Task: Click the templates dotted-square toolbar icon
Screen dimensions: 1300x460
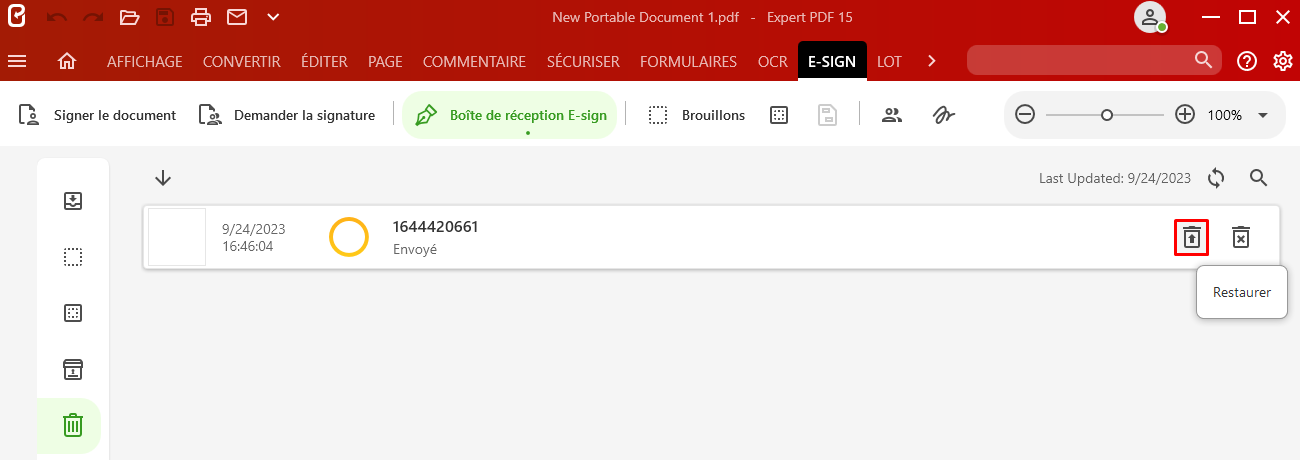Action: (779, 115)
